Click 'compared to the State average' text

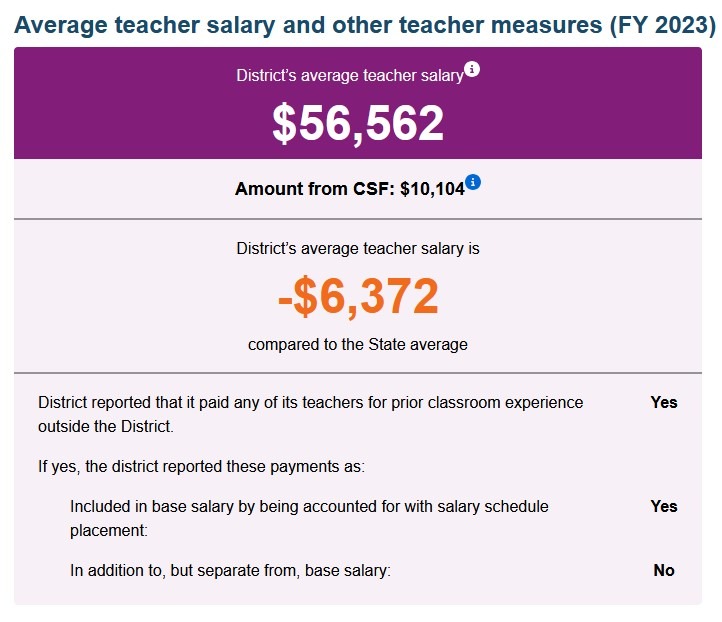coord(358,345)
